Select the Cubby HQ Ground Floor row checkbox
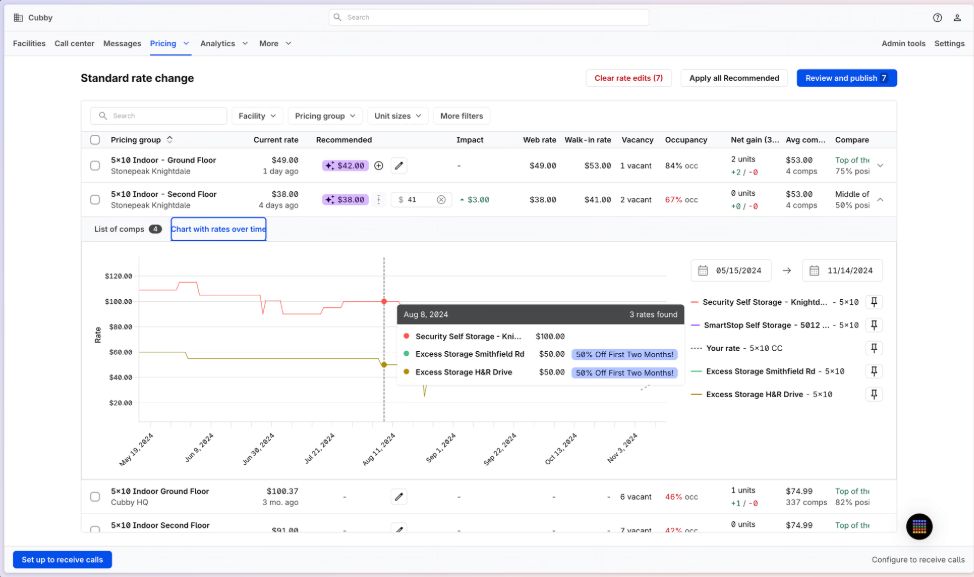974x577 pixels. (95, 497)
